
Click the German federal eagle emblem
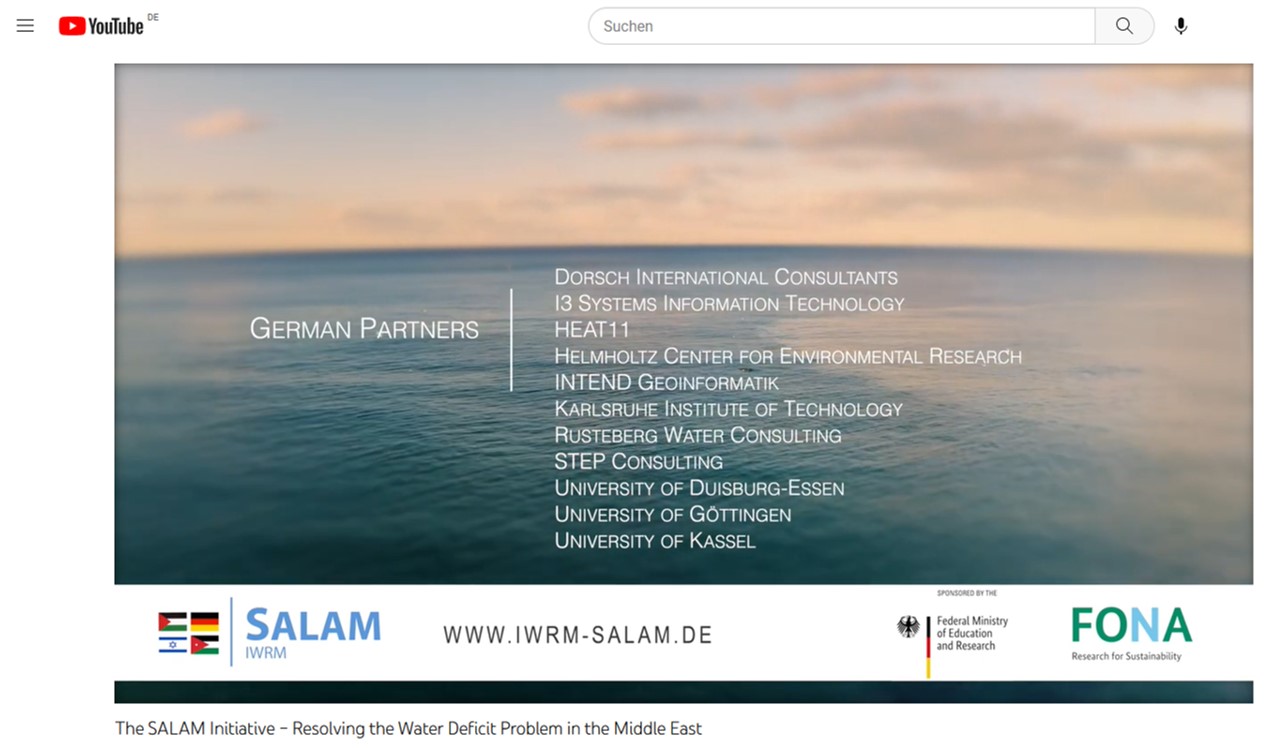click(x=908, y=627)
